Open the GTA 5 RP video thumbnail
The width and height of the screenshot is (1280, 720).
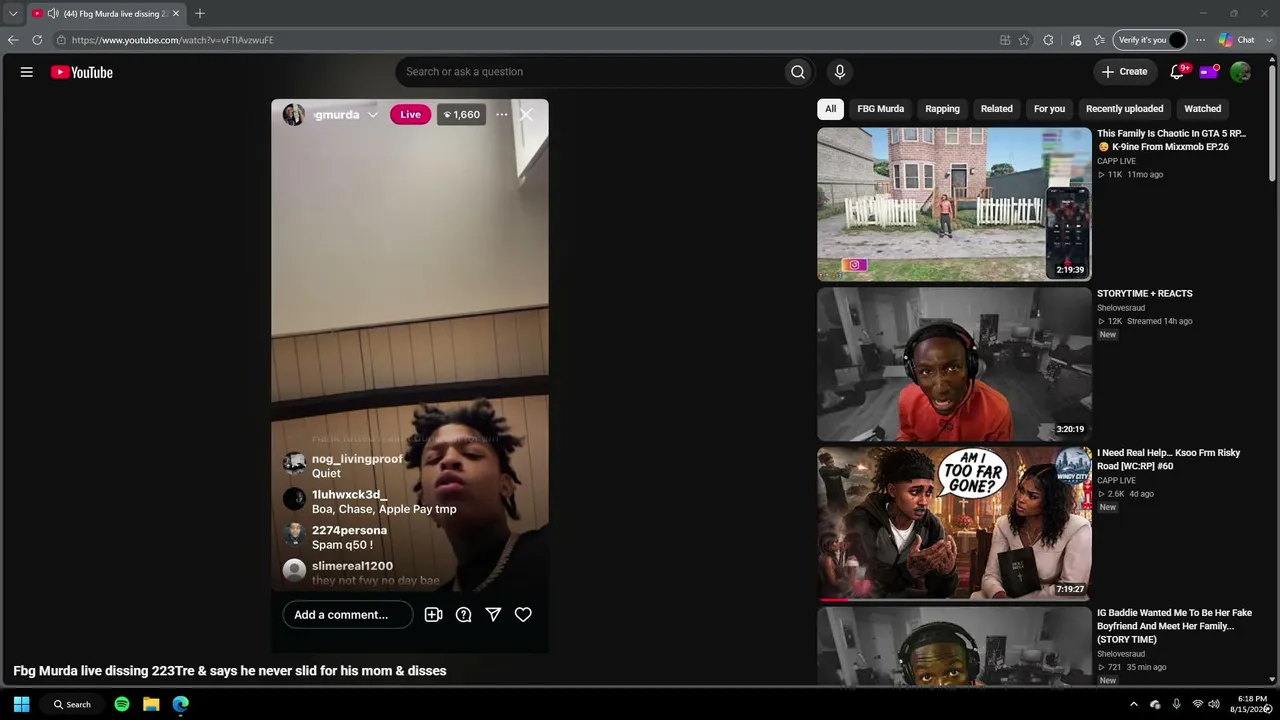pos(954,204)
